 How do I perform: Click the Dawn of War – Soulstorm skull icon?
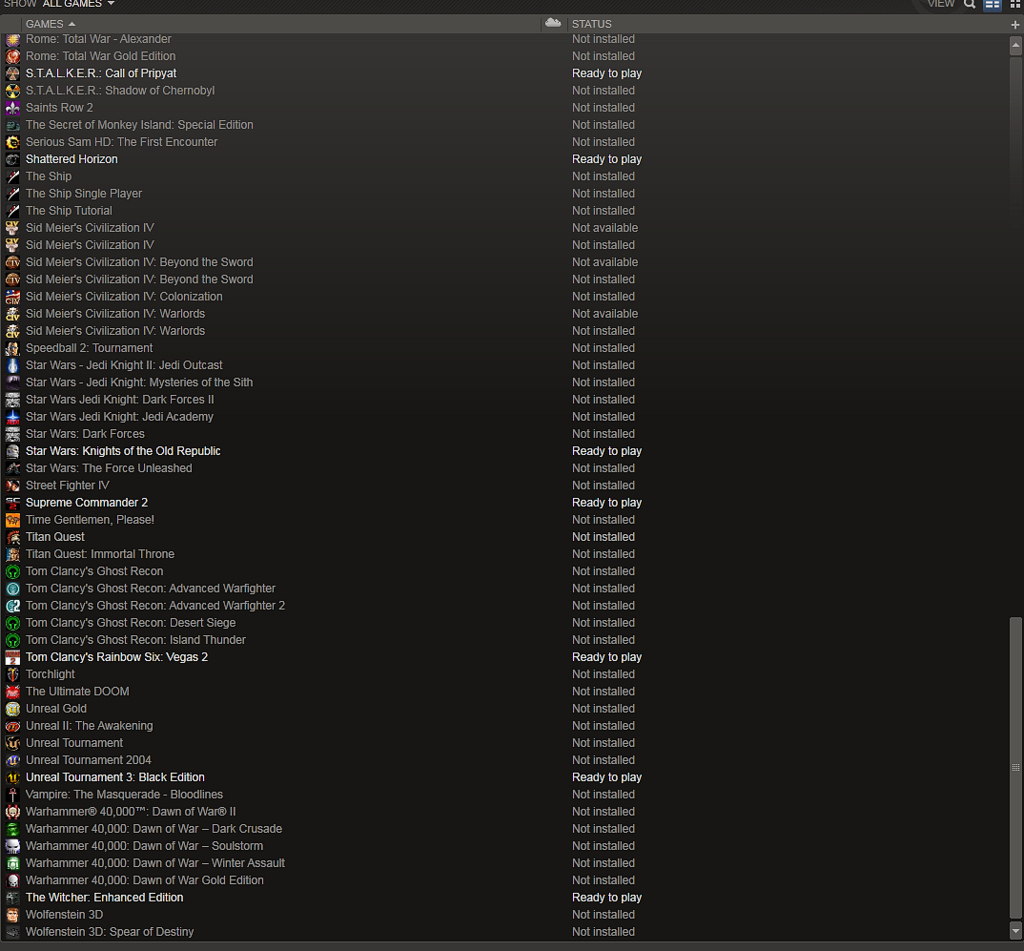coord(12,846)
